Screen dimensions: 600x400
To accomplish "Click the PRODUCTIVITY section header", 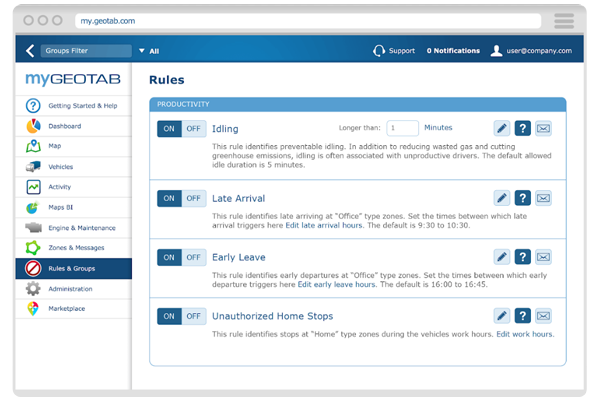I will (358, 104).
